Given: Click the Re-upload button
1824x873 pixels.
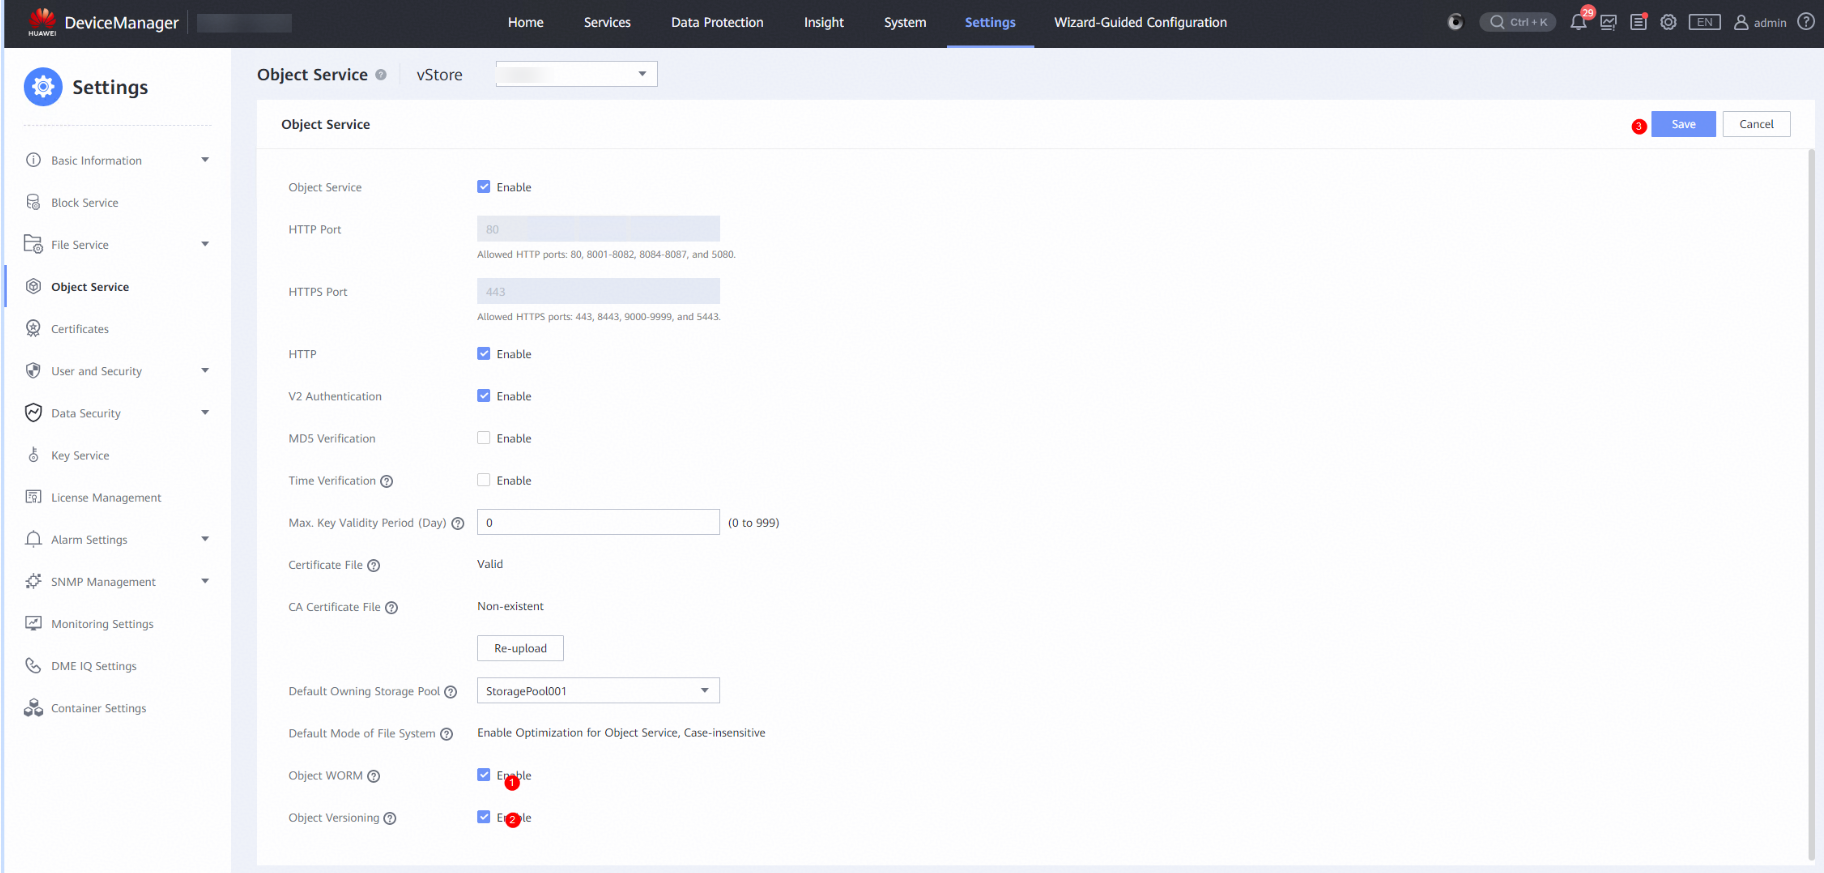Looking at the screenshot, I should [520, 648].
